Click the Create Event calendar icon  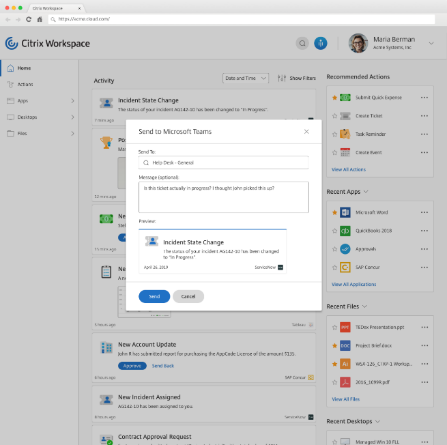click(345, 152)
